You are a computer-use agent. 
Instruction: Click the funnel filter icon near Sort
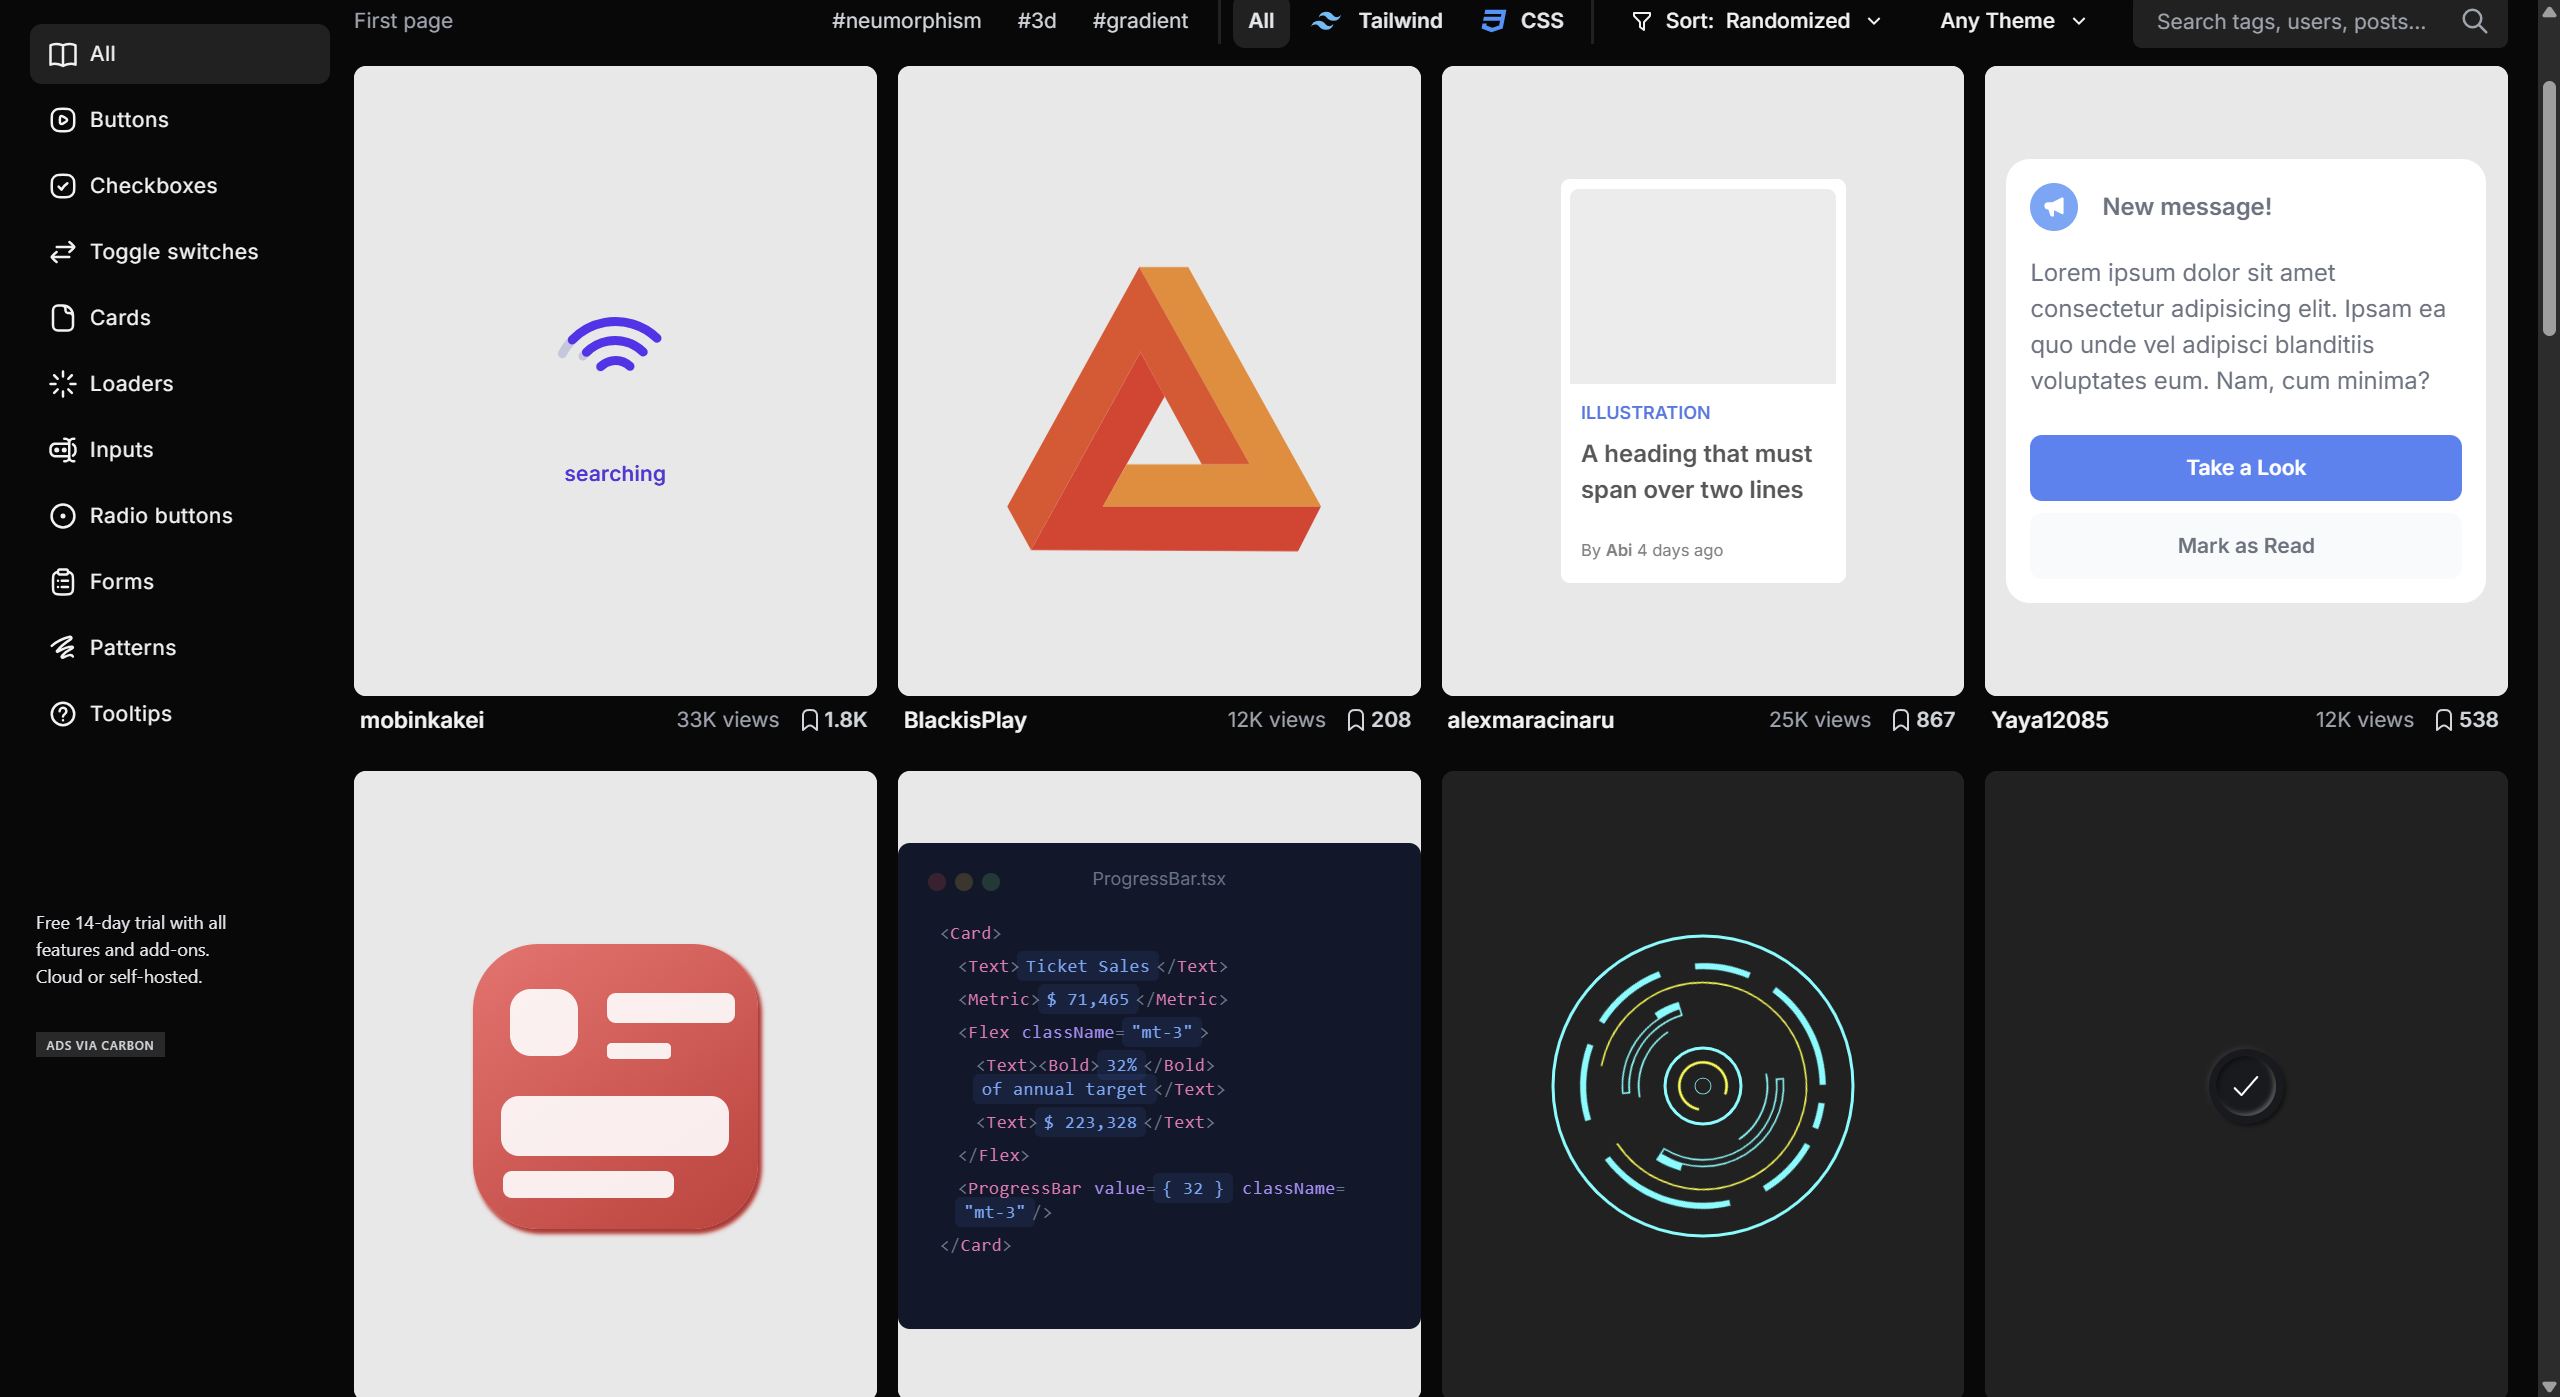point(1641,21)
